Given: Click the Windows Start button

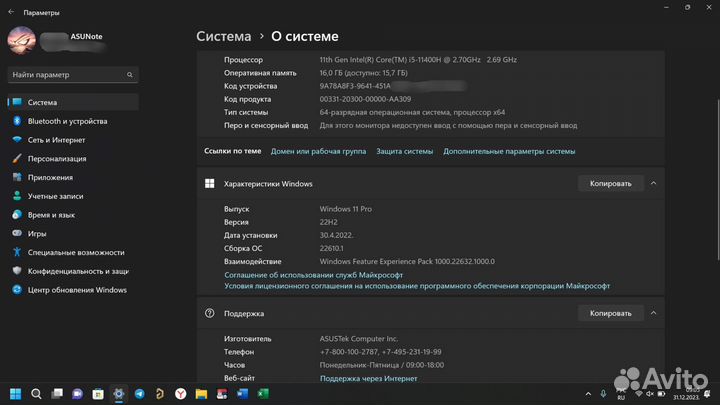Looking at the screenshot, I should (x=15, y=394).
